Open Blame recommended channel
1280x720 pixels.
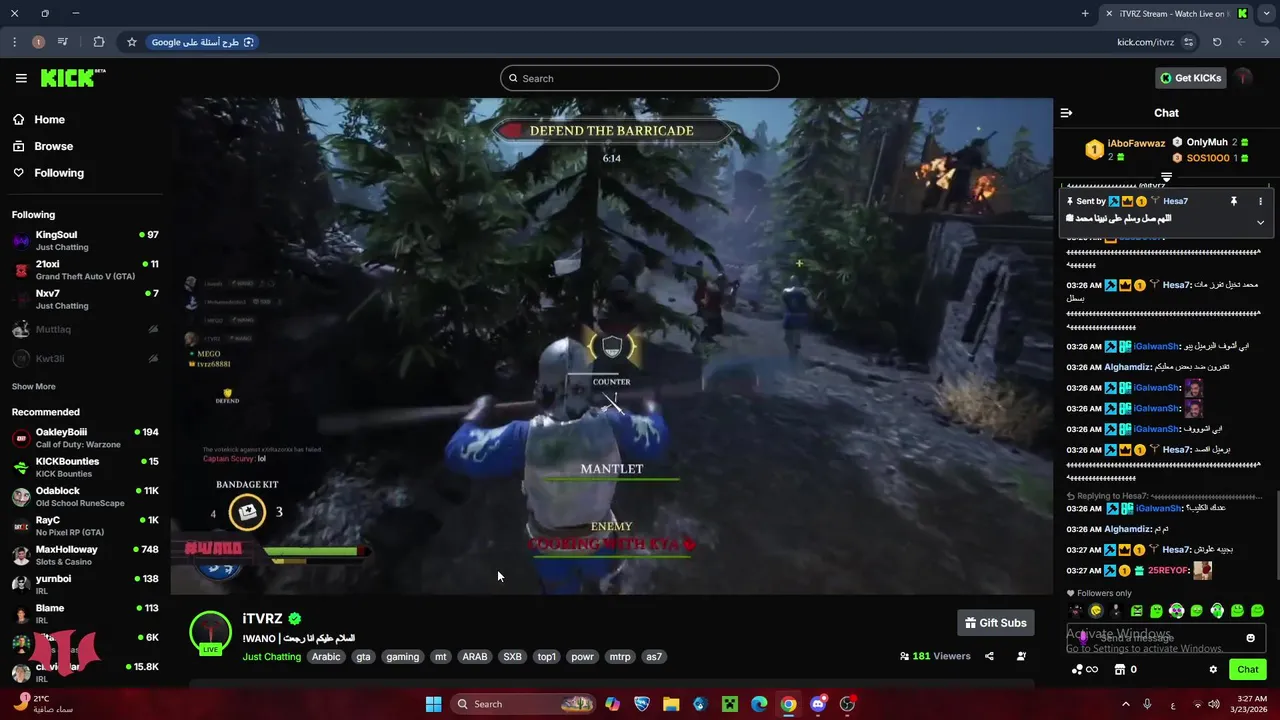coord(85,614)
